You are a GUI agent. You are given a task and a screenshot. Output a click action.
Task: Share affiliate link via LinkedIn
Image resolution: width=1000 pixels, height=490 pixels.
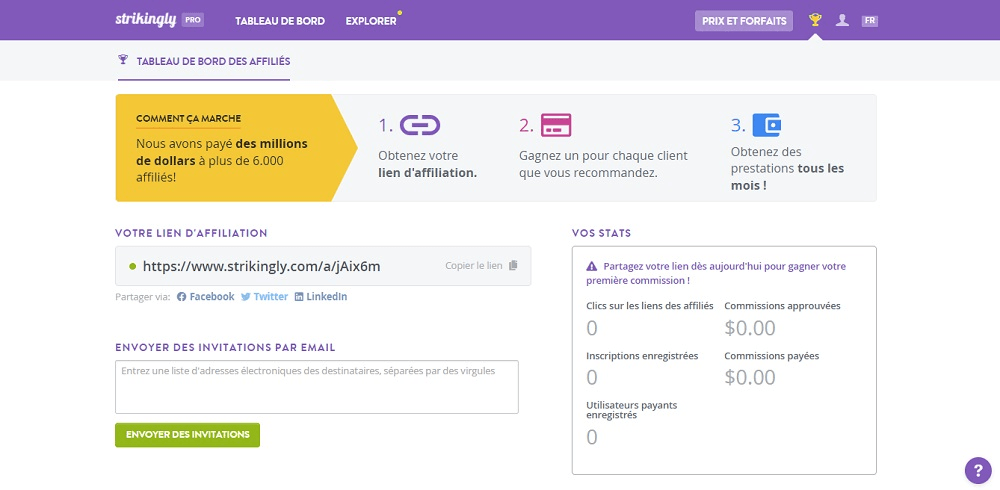pyautogui.click(x=321, y=297)
